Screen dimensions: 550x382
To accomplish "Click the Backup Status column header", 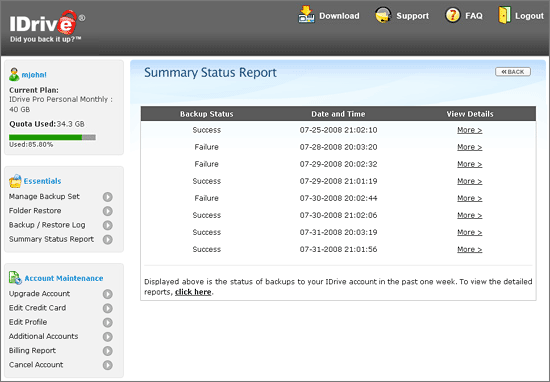I will [x=207, y=114].
